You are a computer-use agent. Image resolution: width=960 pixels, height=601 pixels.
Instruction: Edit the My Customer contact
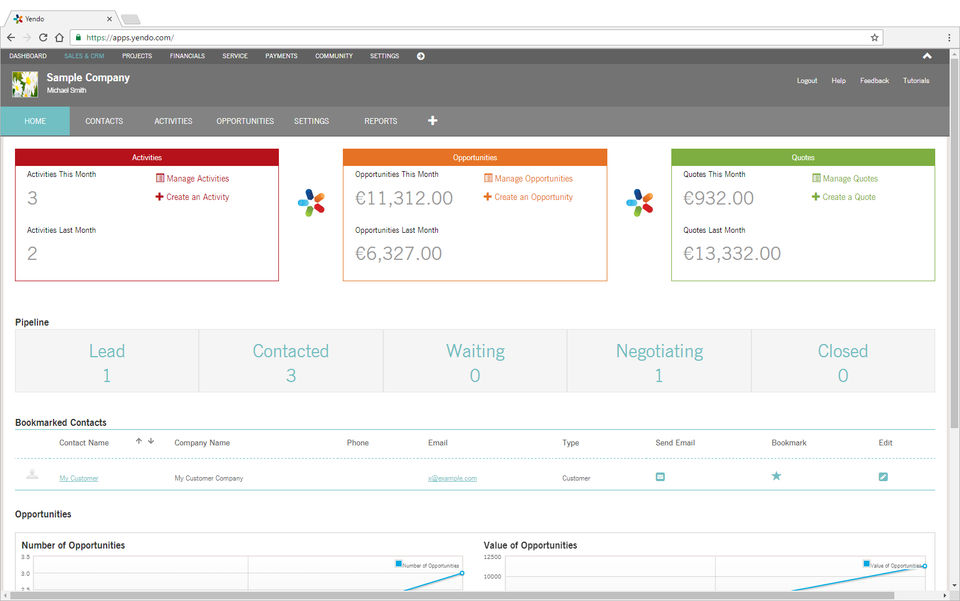coord(883,477)
